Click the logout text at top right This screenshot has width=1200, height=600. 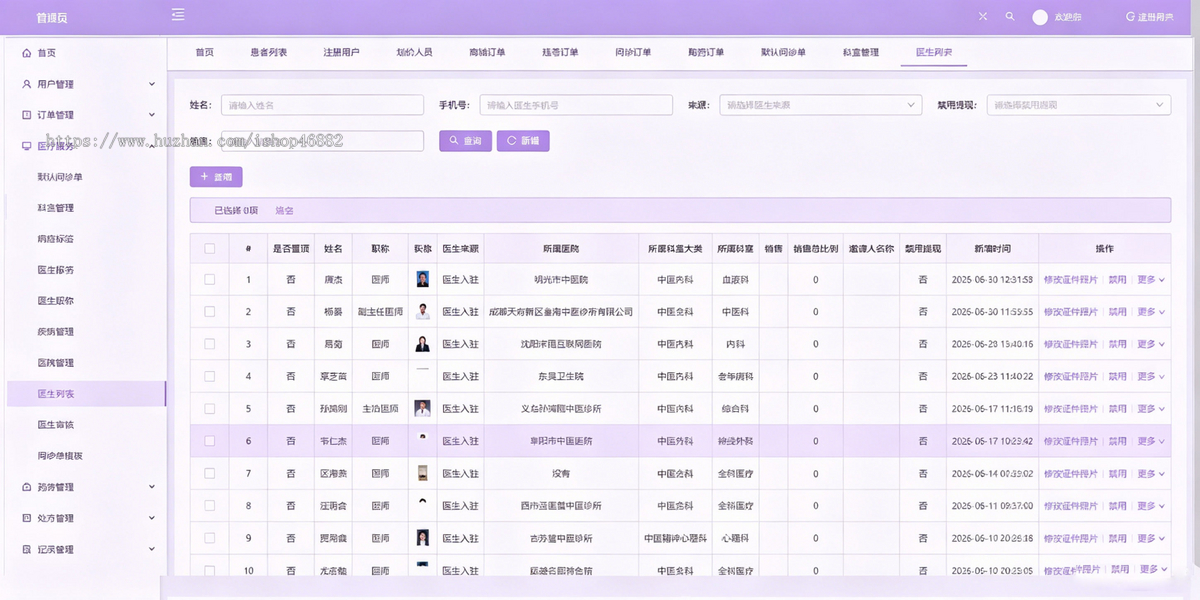(x=1156, y=17)
